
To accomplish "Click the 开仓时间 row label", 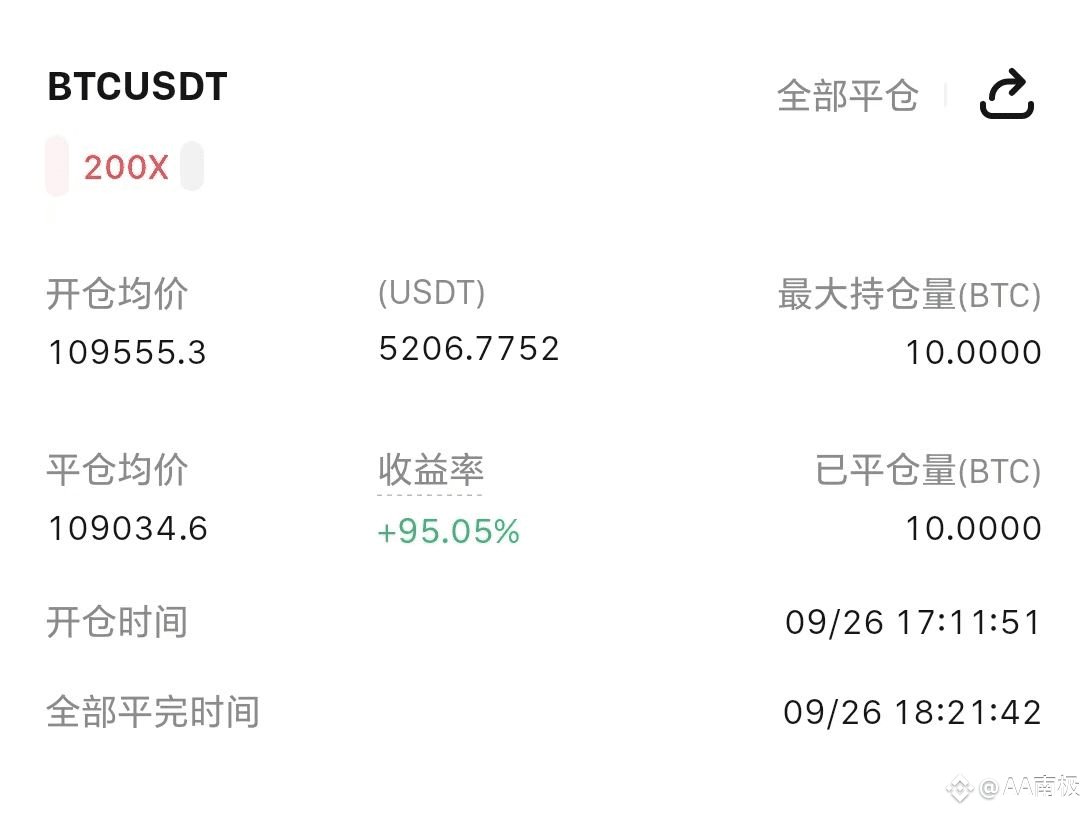I will tap(117, 622).
